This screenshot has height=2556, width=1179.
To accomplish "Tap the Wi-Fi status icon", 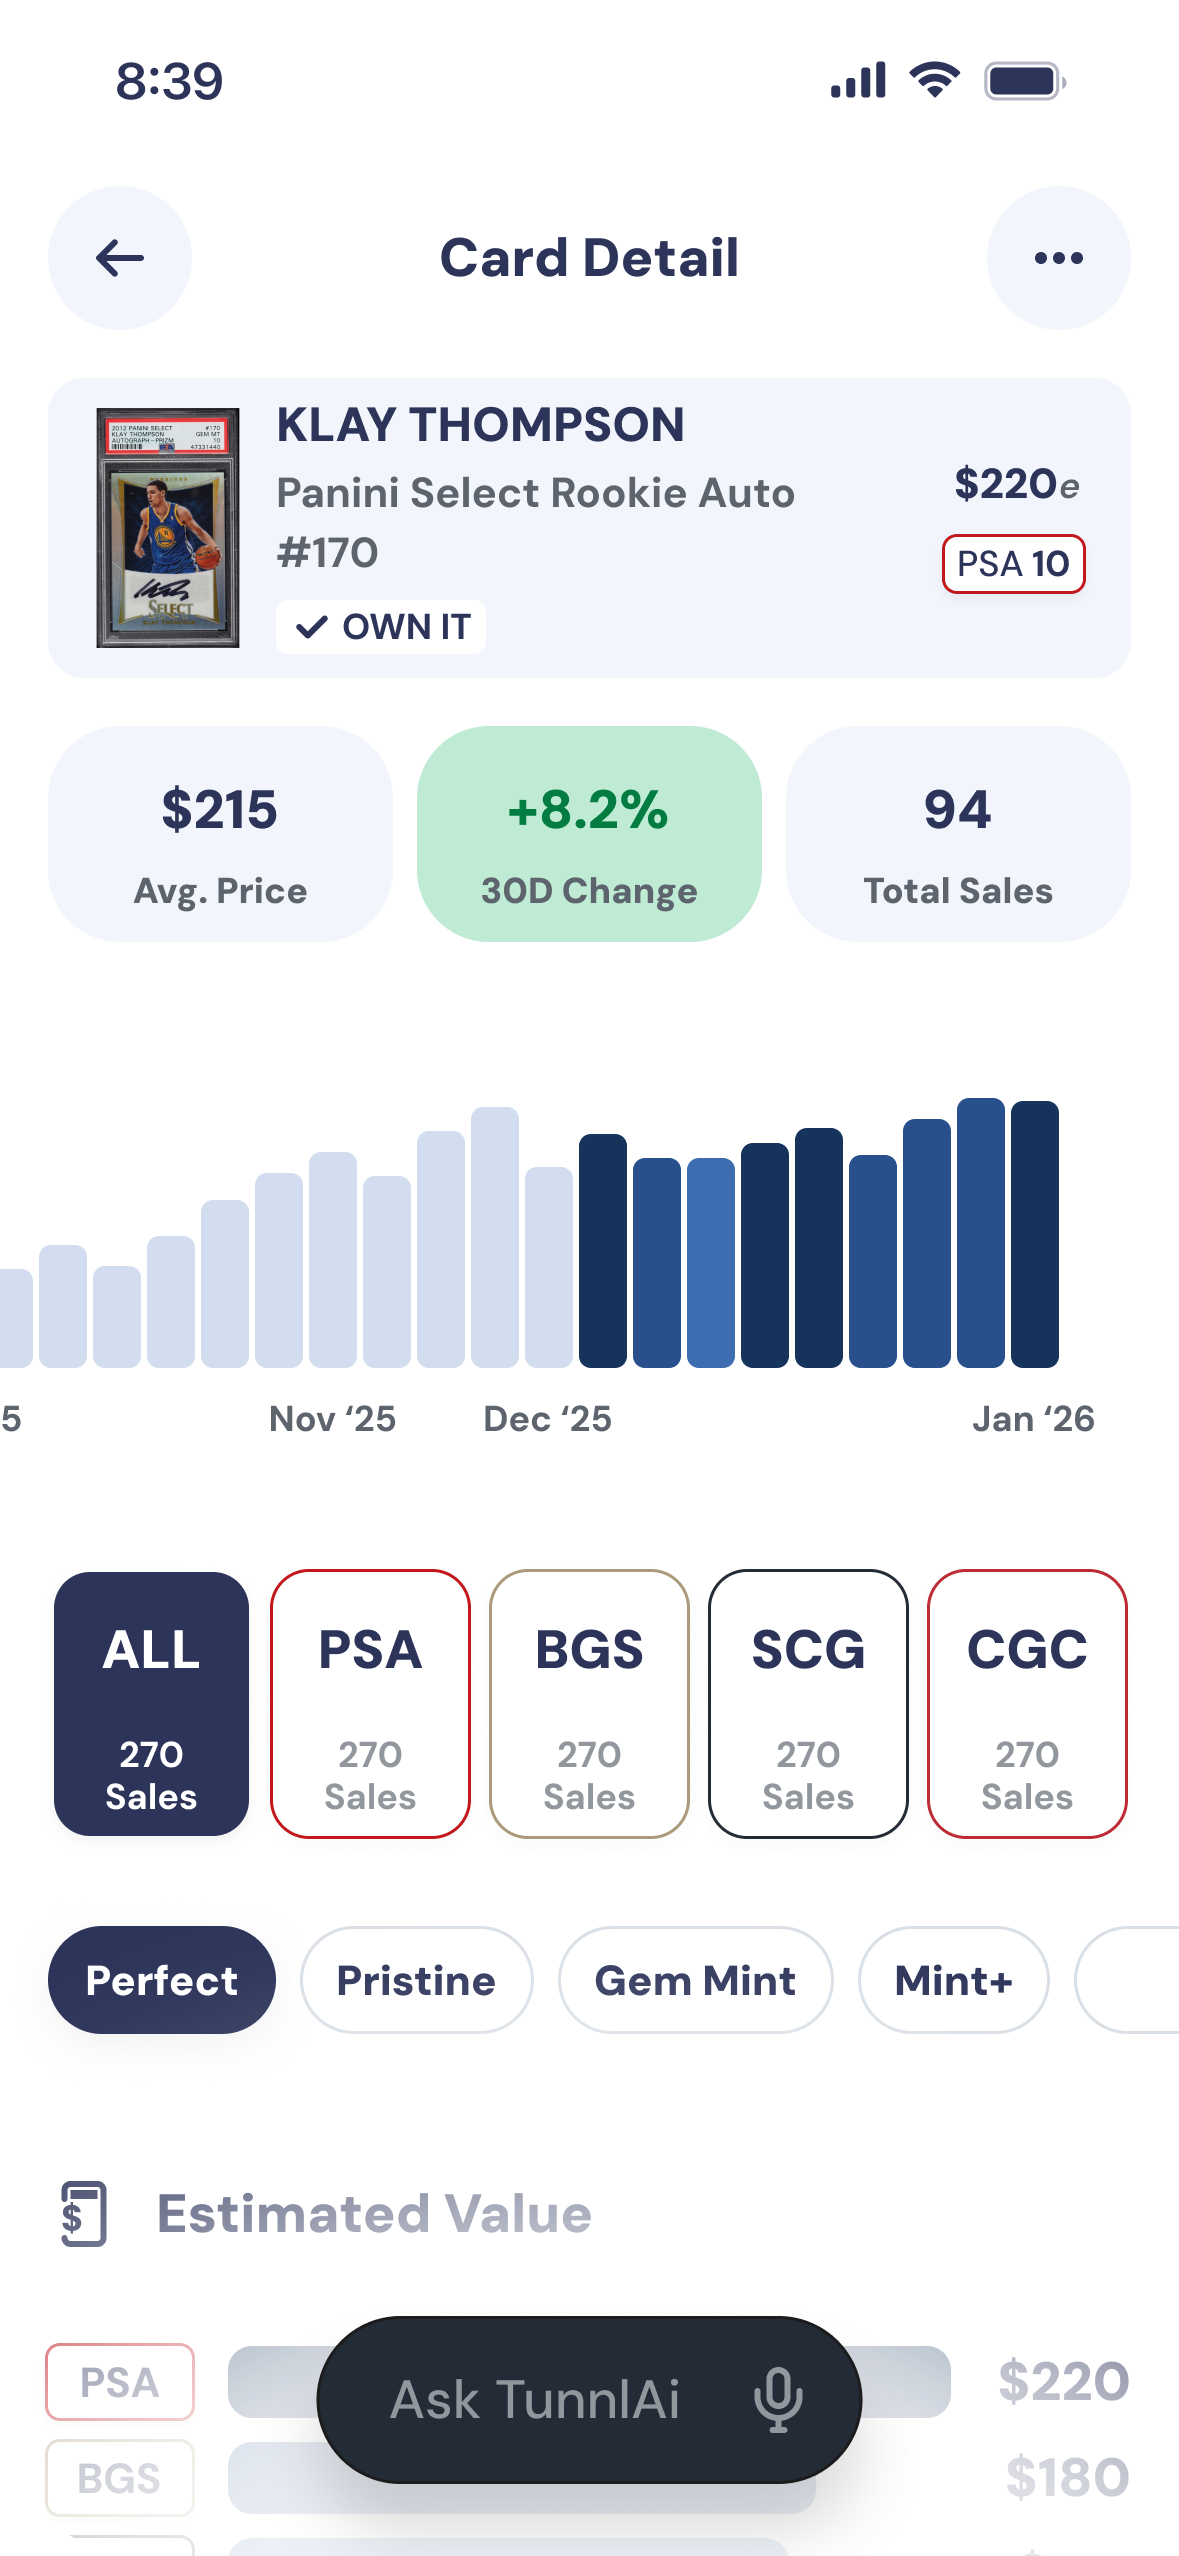I will (934, 80).
